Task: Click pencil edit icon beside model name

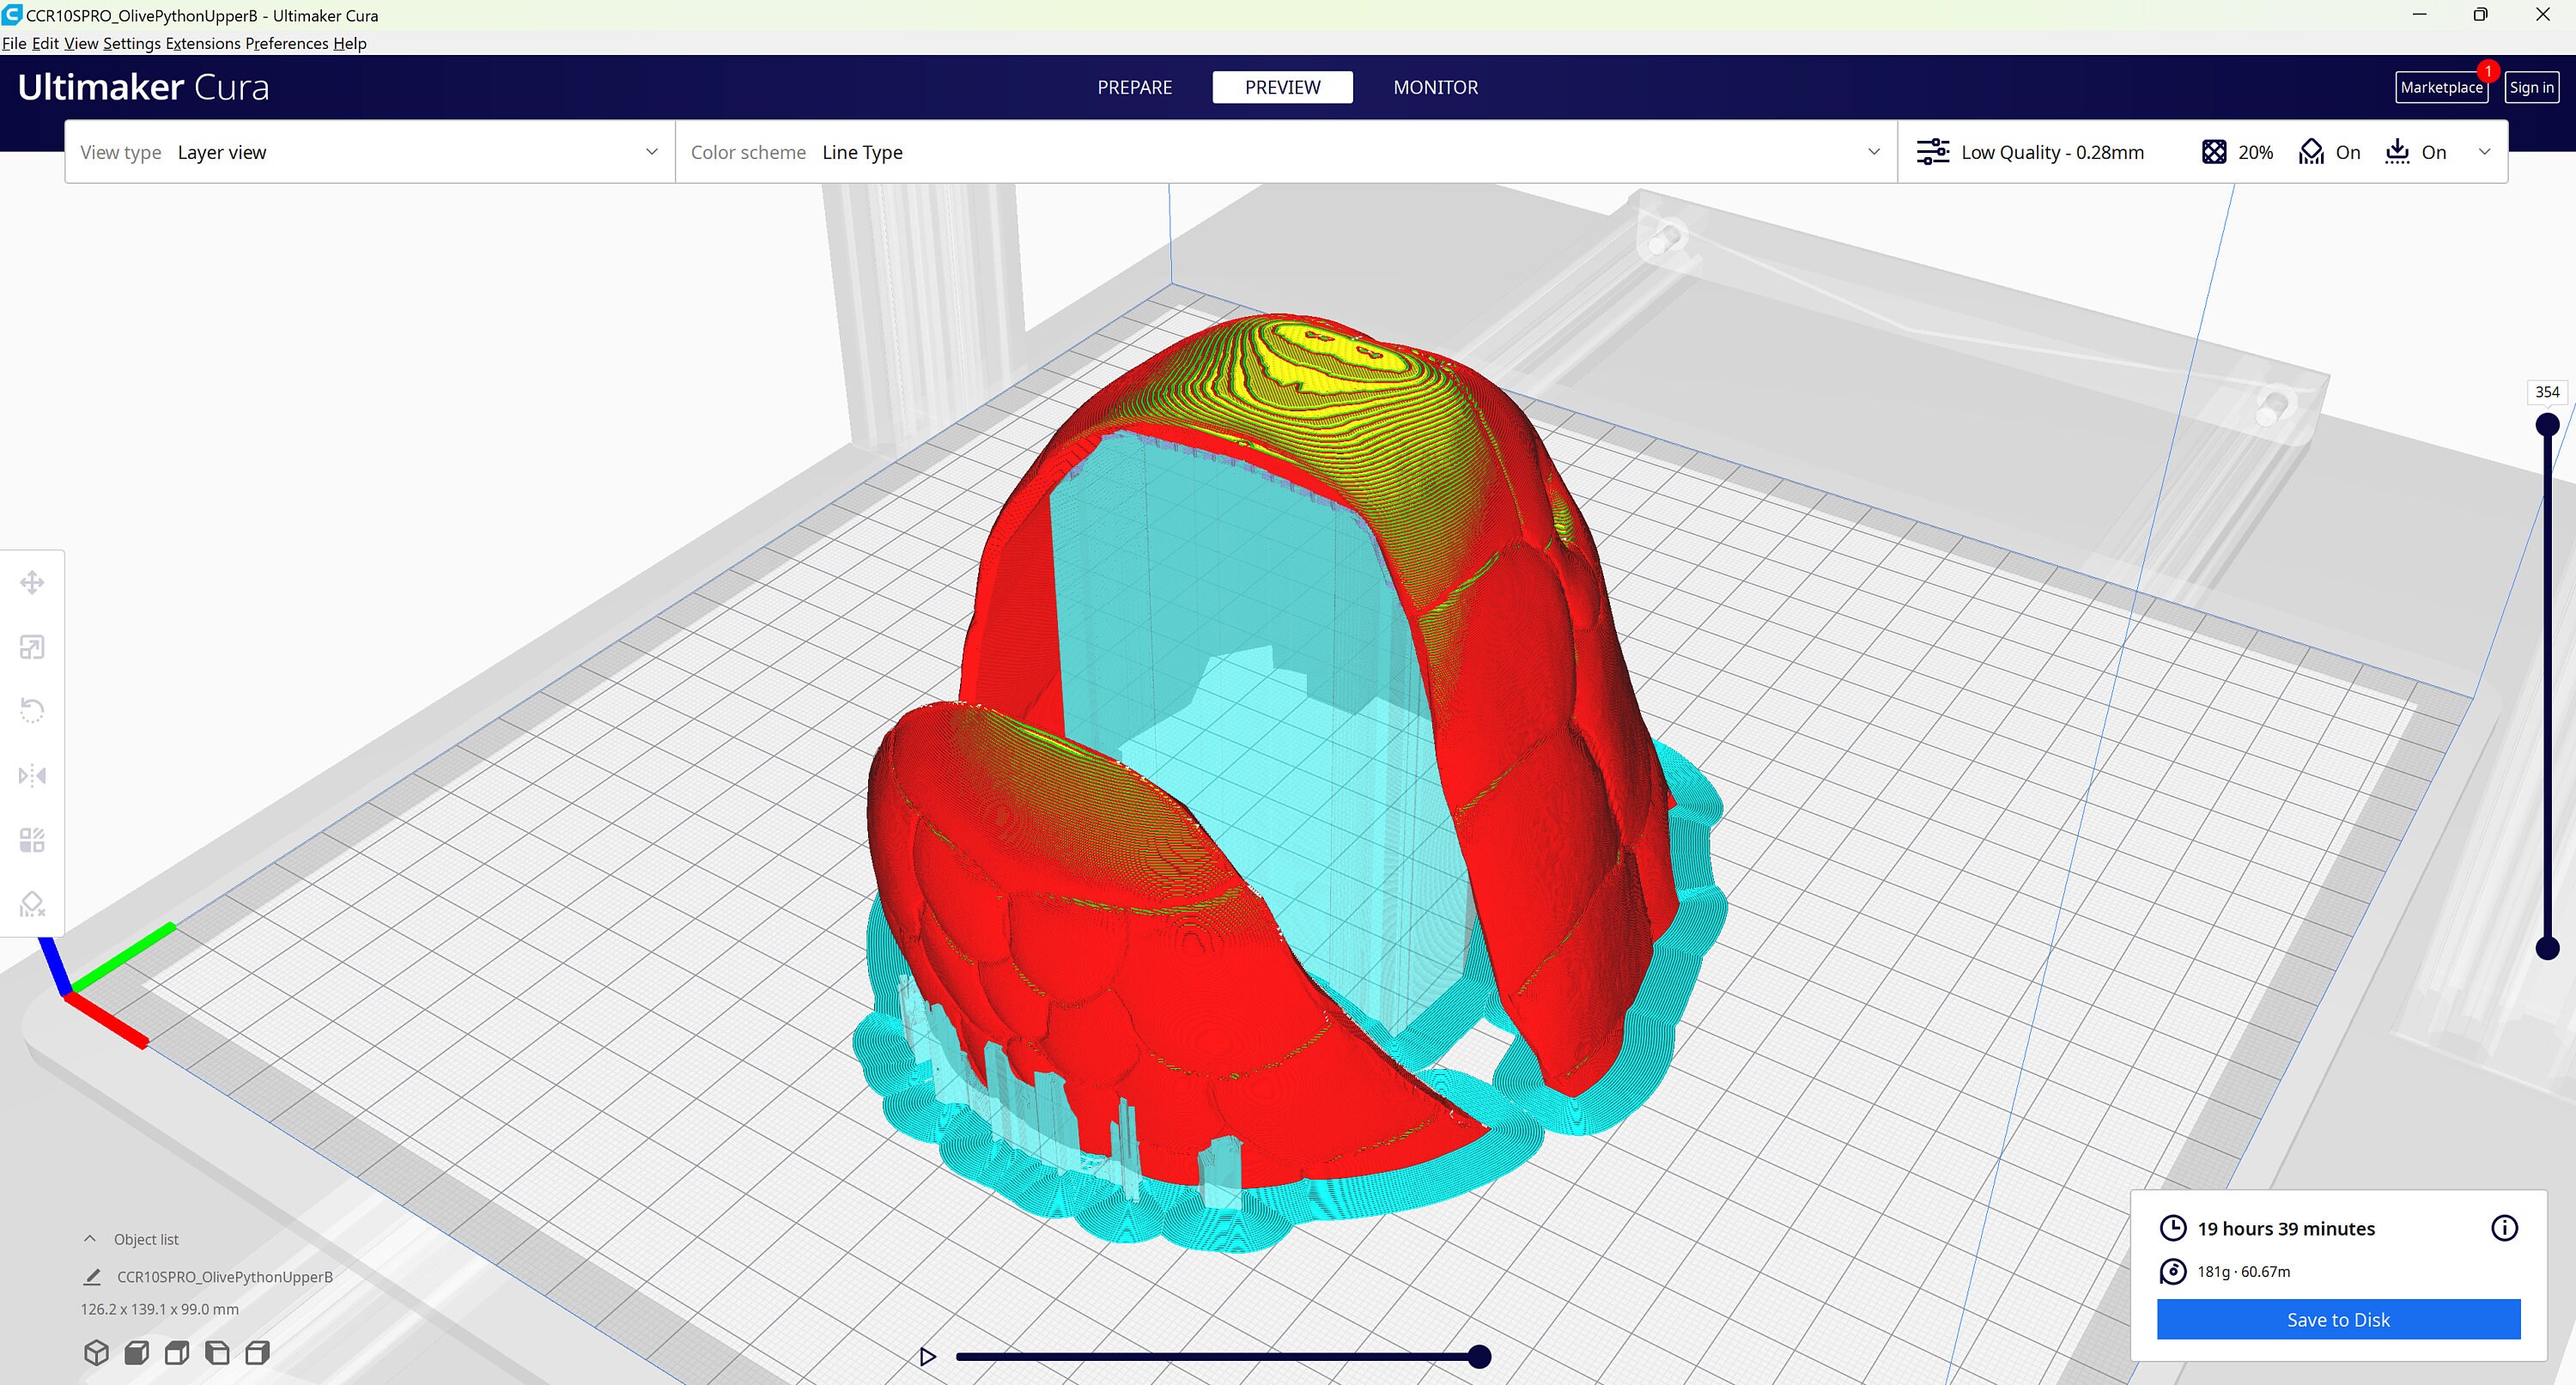Action: pos(92,1277)
